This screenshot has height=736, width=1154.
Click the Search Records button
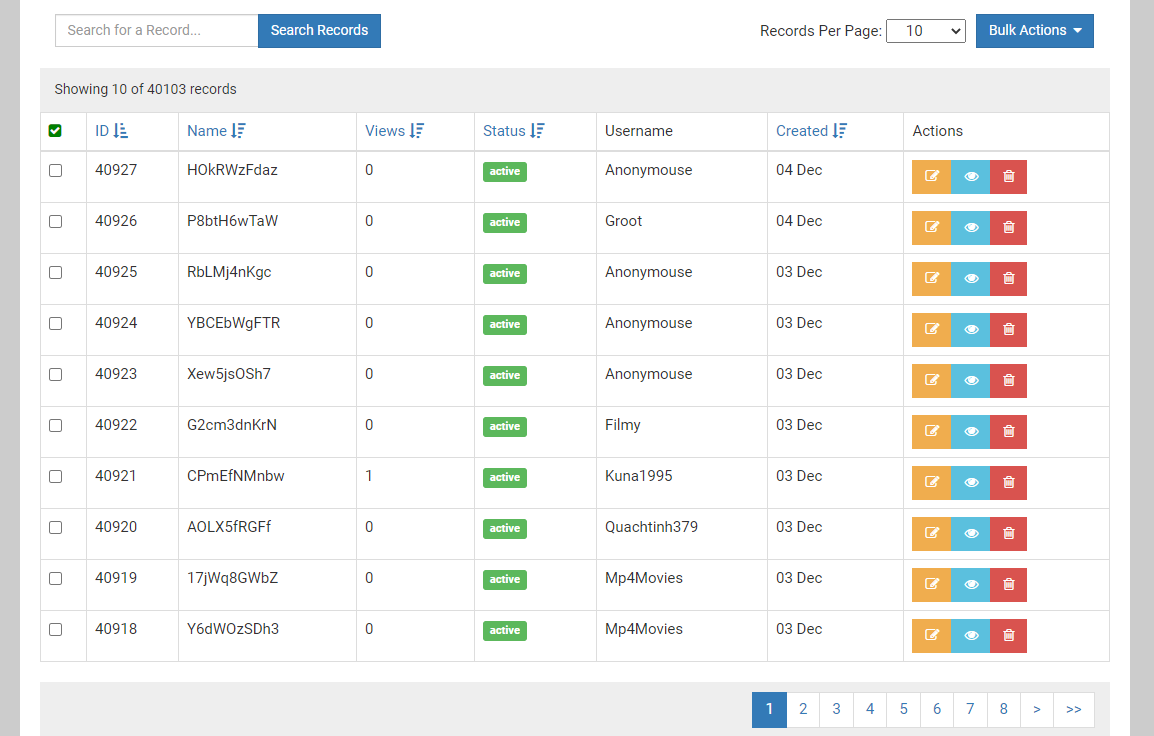pos(319,30)
